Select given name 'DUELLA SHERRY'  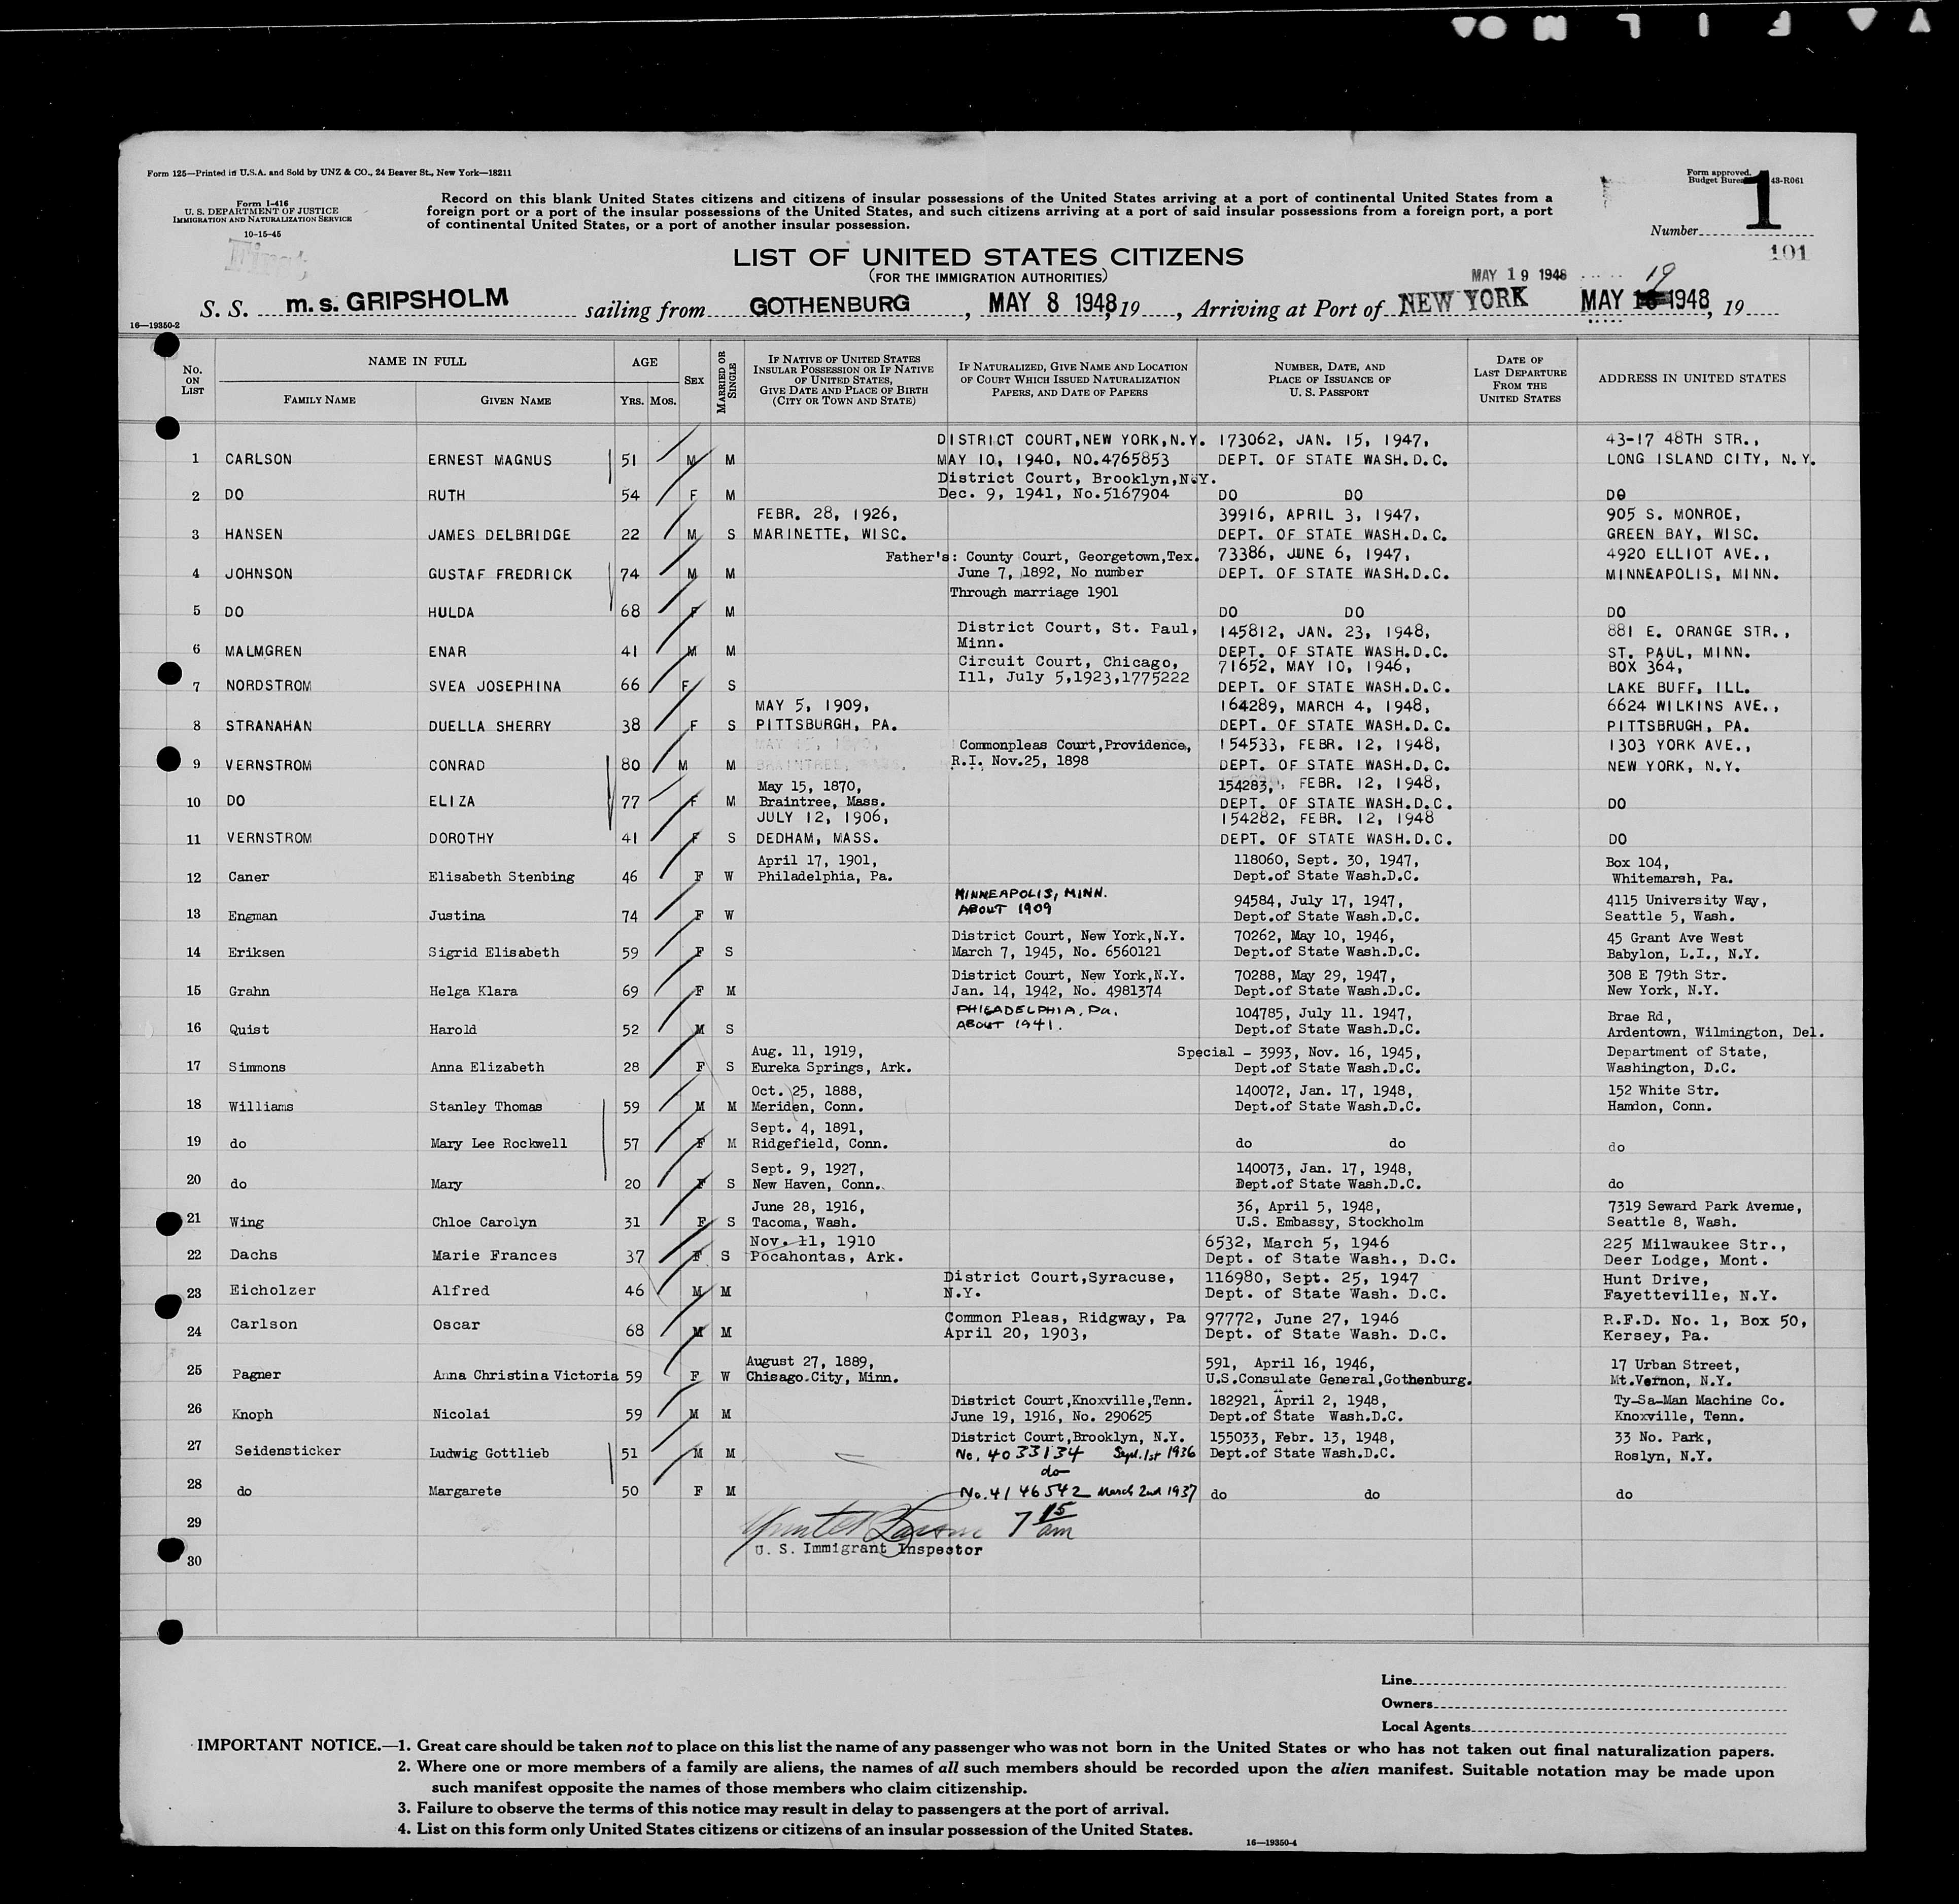pos(489,726)
